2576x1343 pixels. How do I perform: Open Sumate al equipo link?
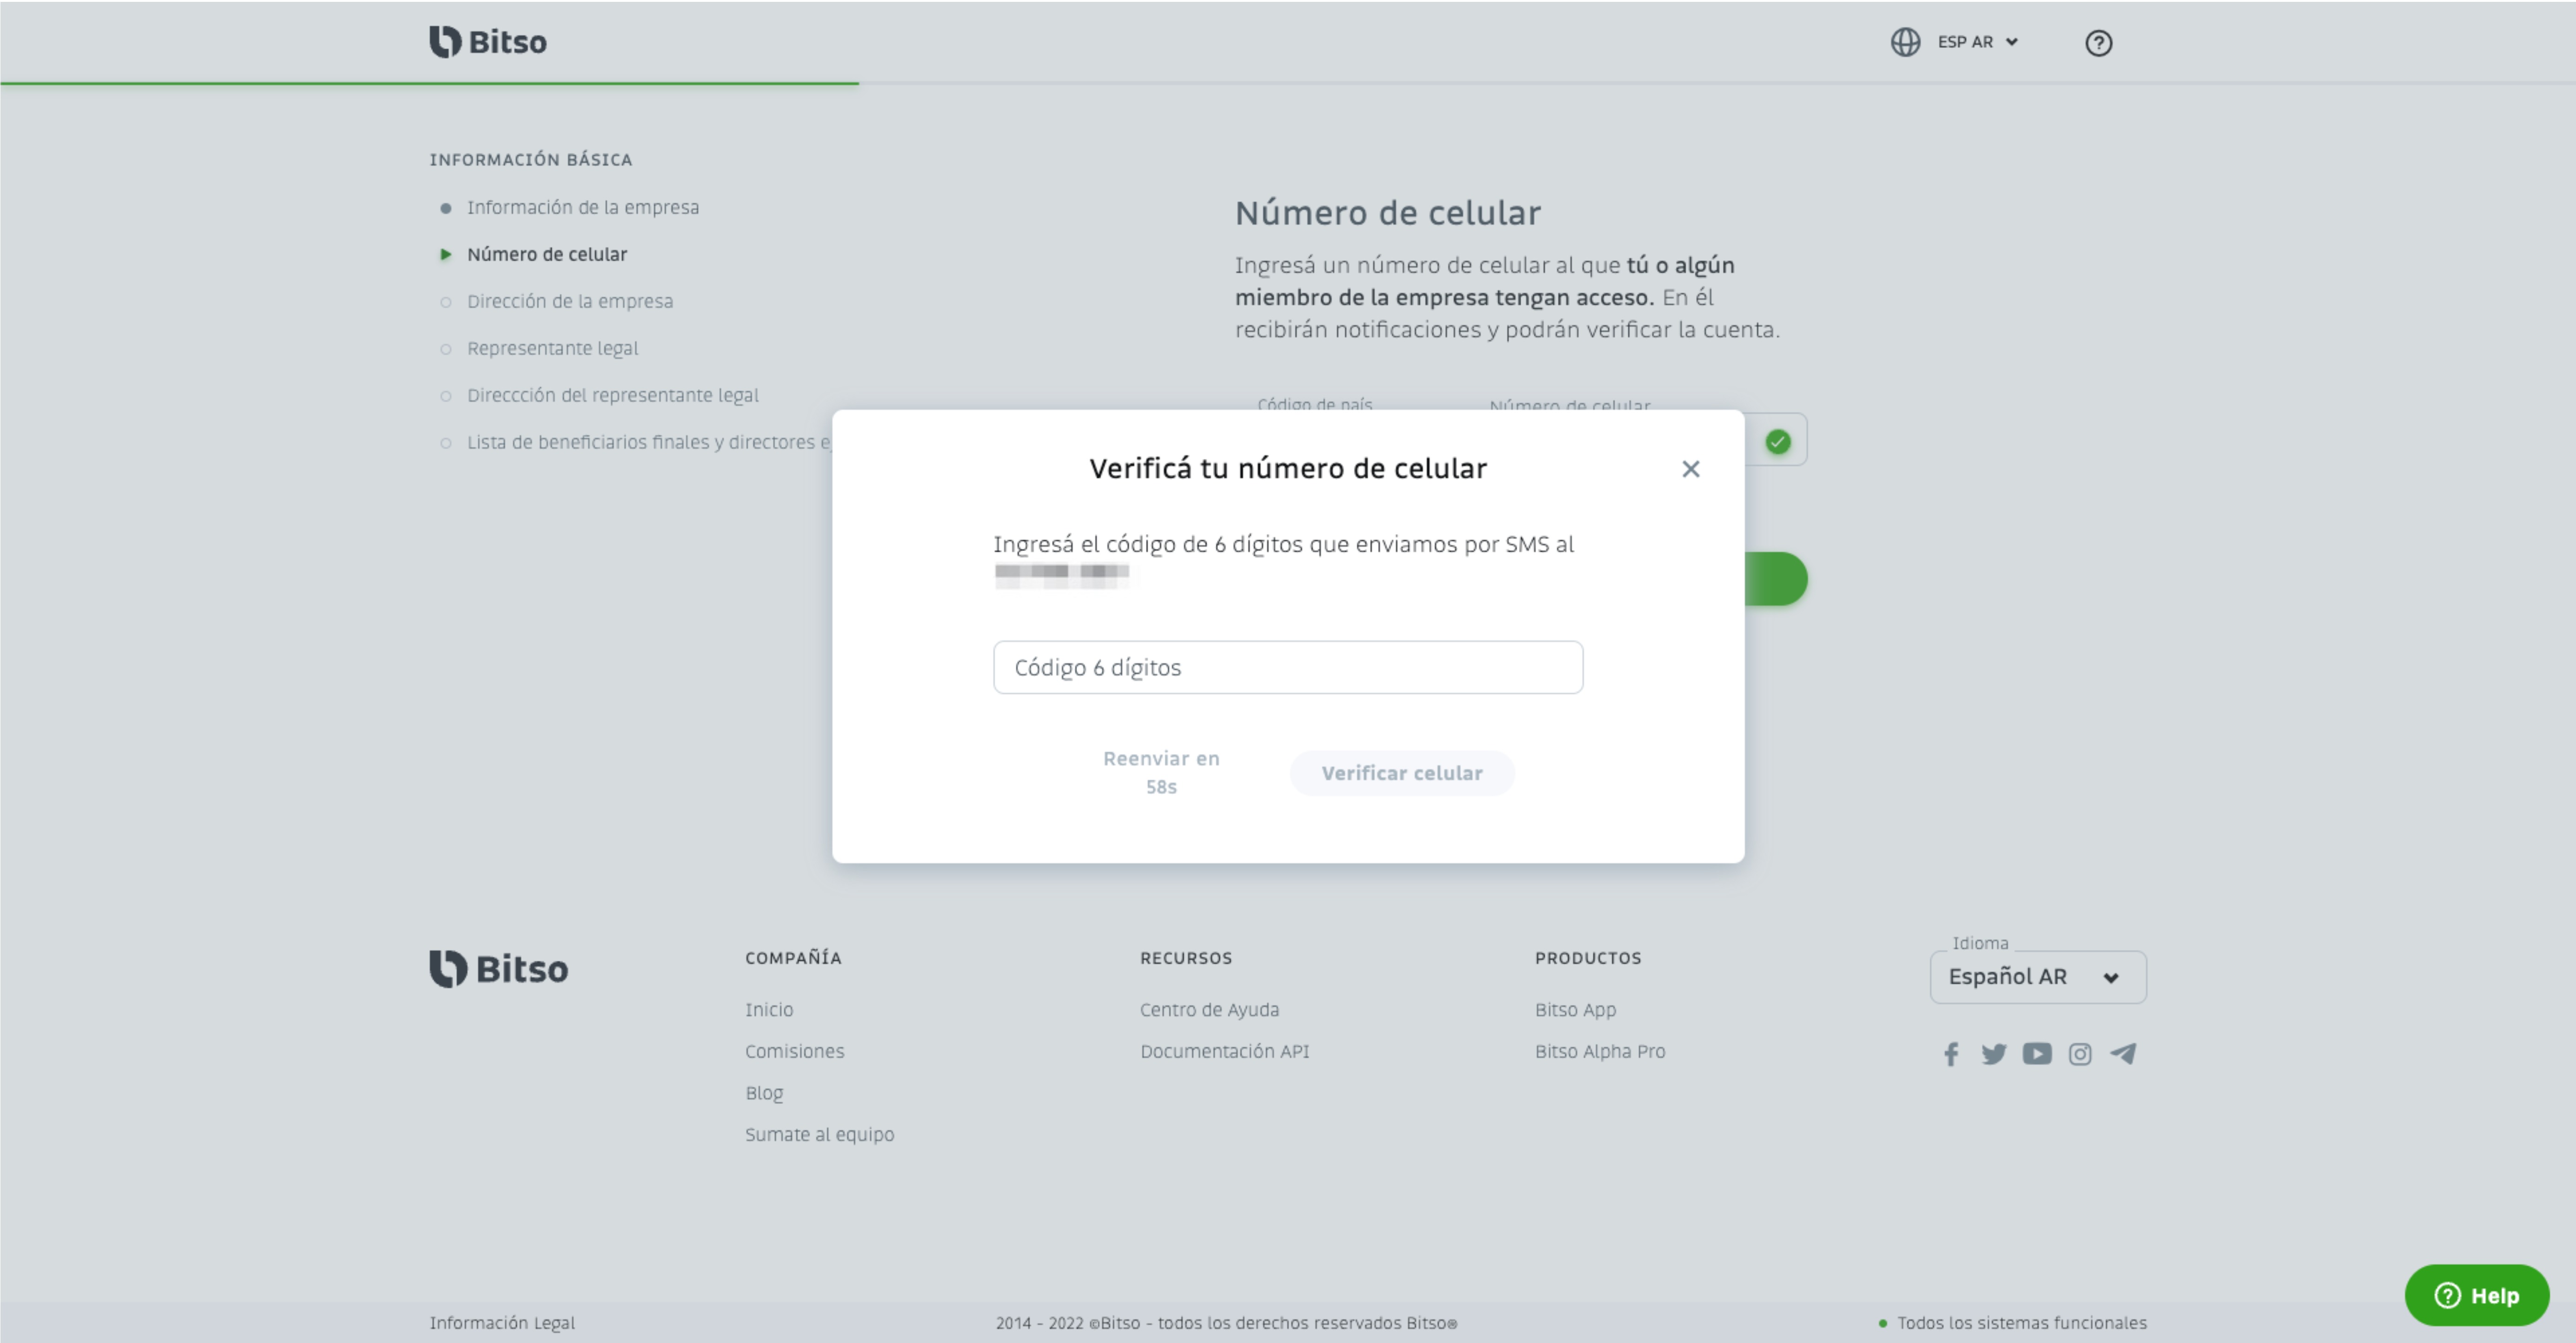click(x=819, y=1135)
